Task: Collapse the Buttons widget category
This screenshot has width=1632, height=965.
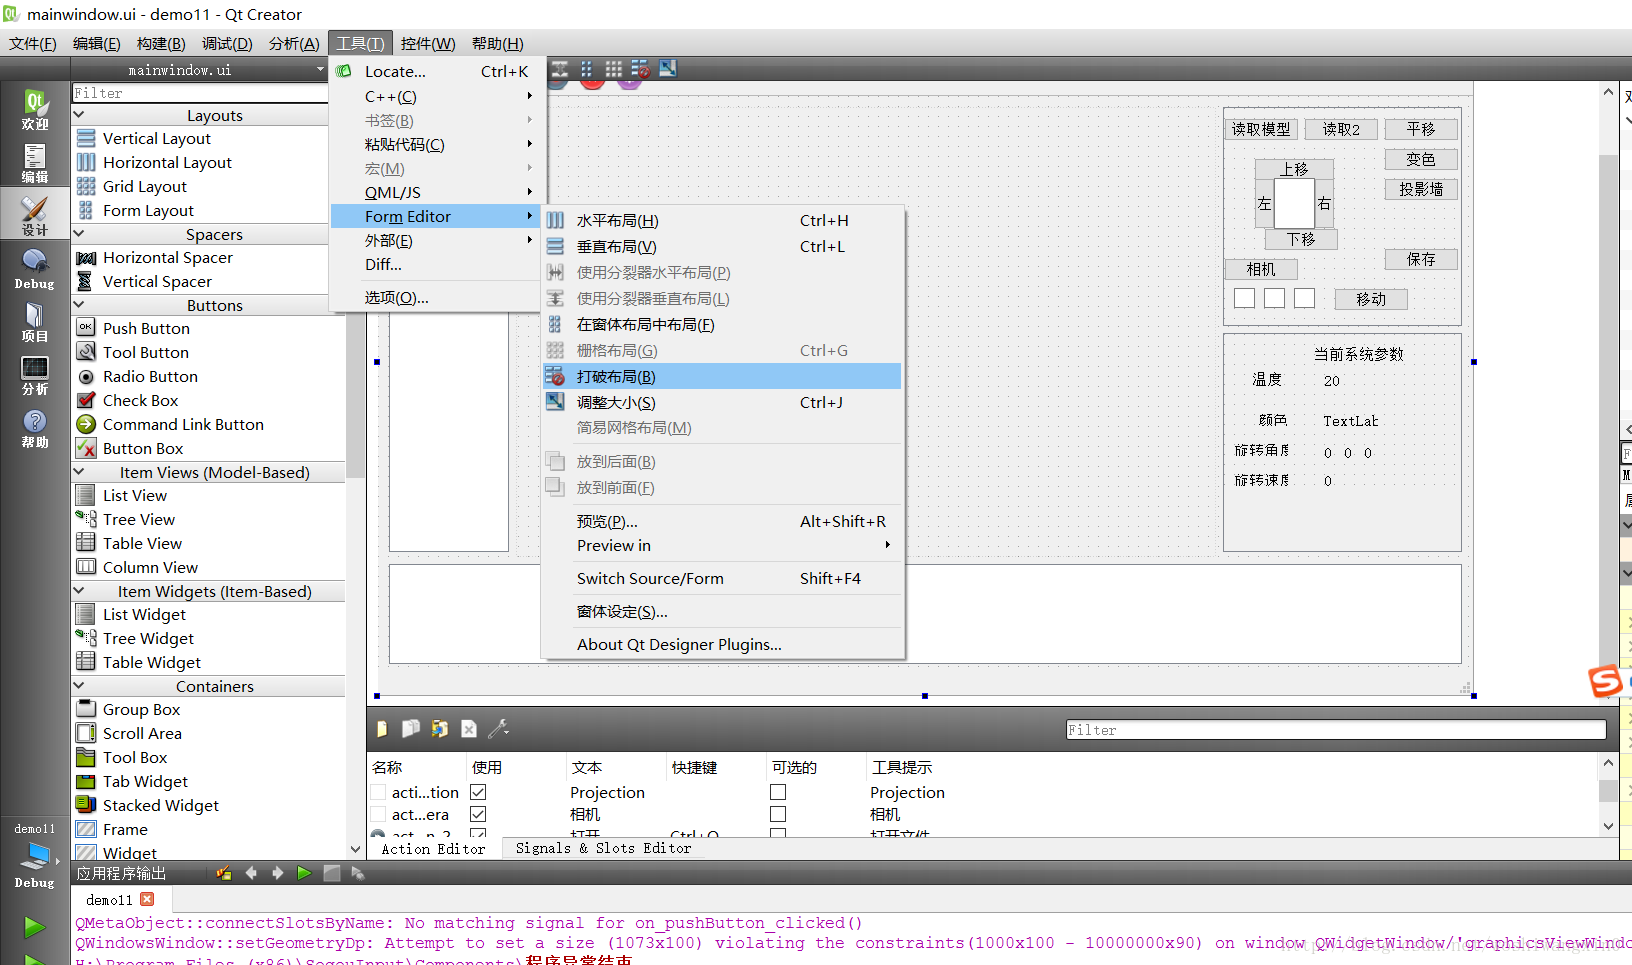Action: pyautogui.click(x=80, y=305)
